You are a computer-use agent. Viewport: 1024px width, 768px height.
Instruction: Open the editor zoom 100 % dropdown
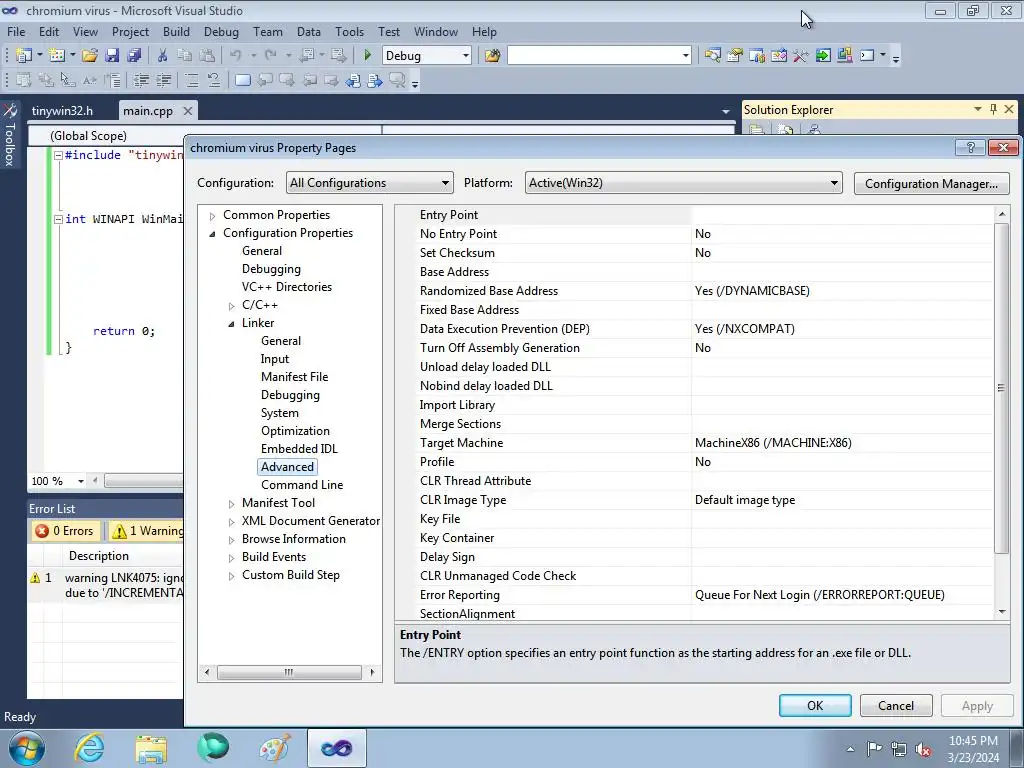pyautogui.click(x=80, y=481)
